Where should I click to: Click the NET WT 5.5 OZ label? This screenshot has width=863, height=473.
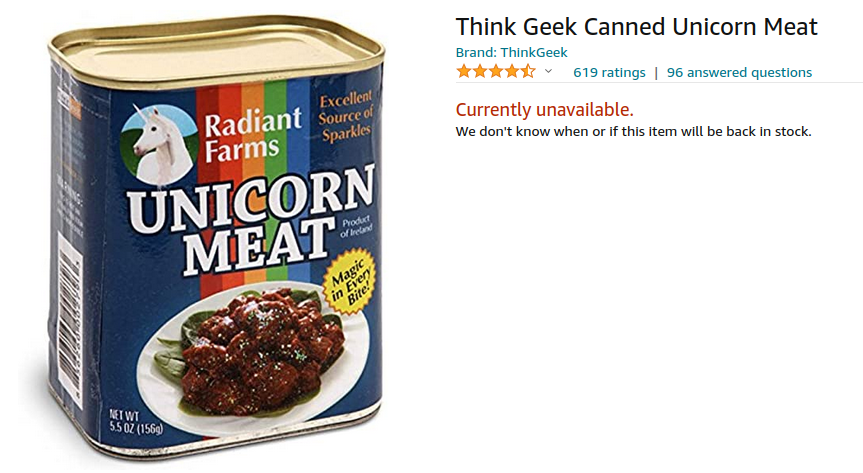[135, 422]
